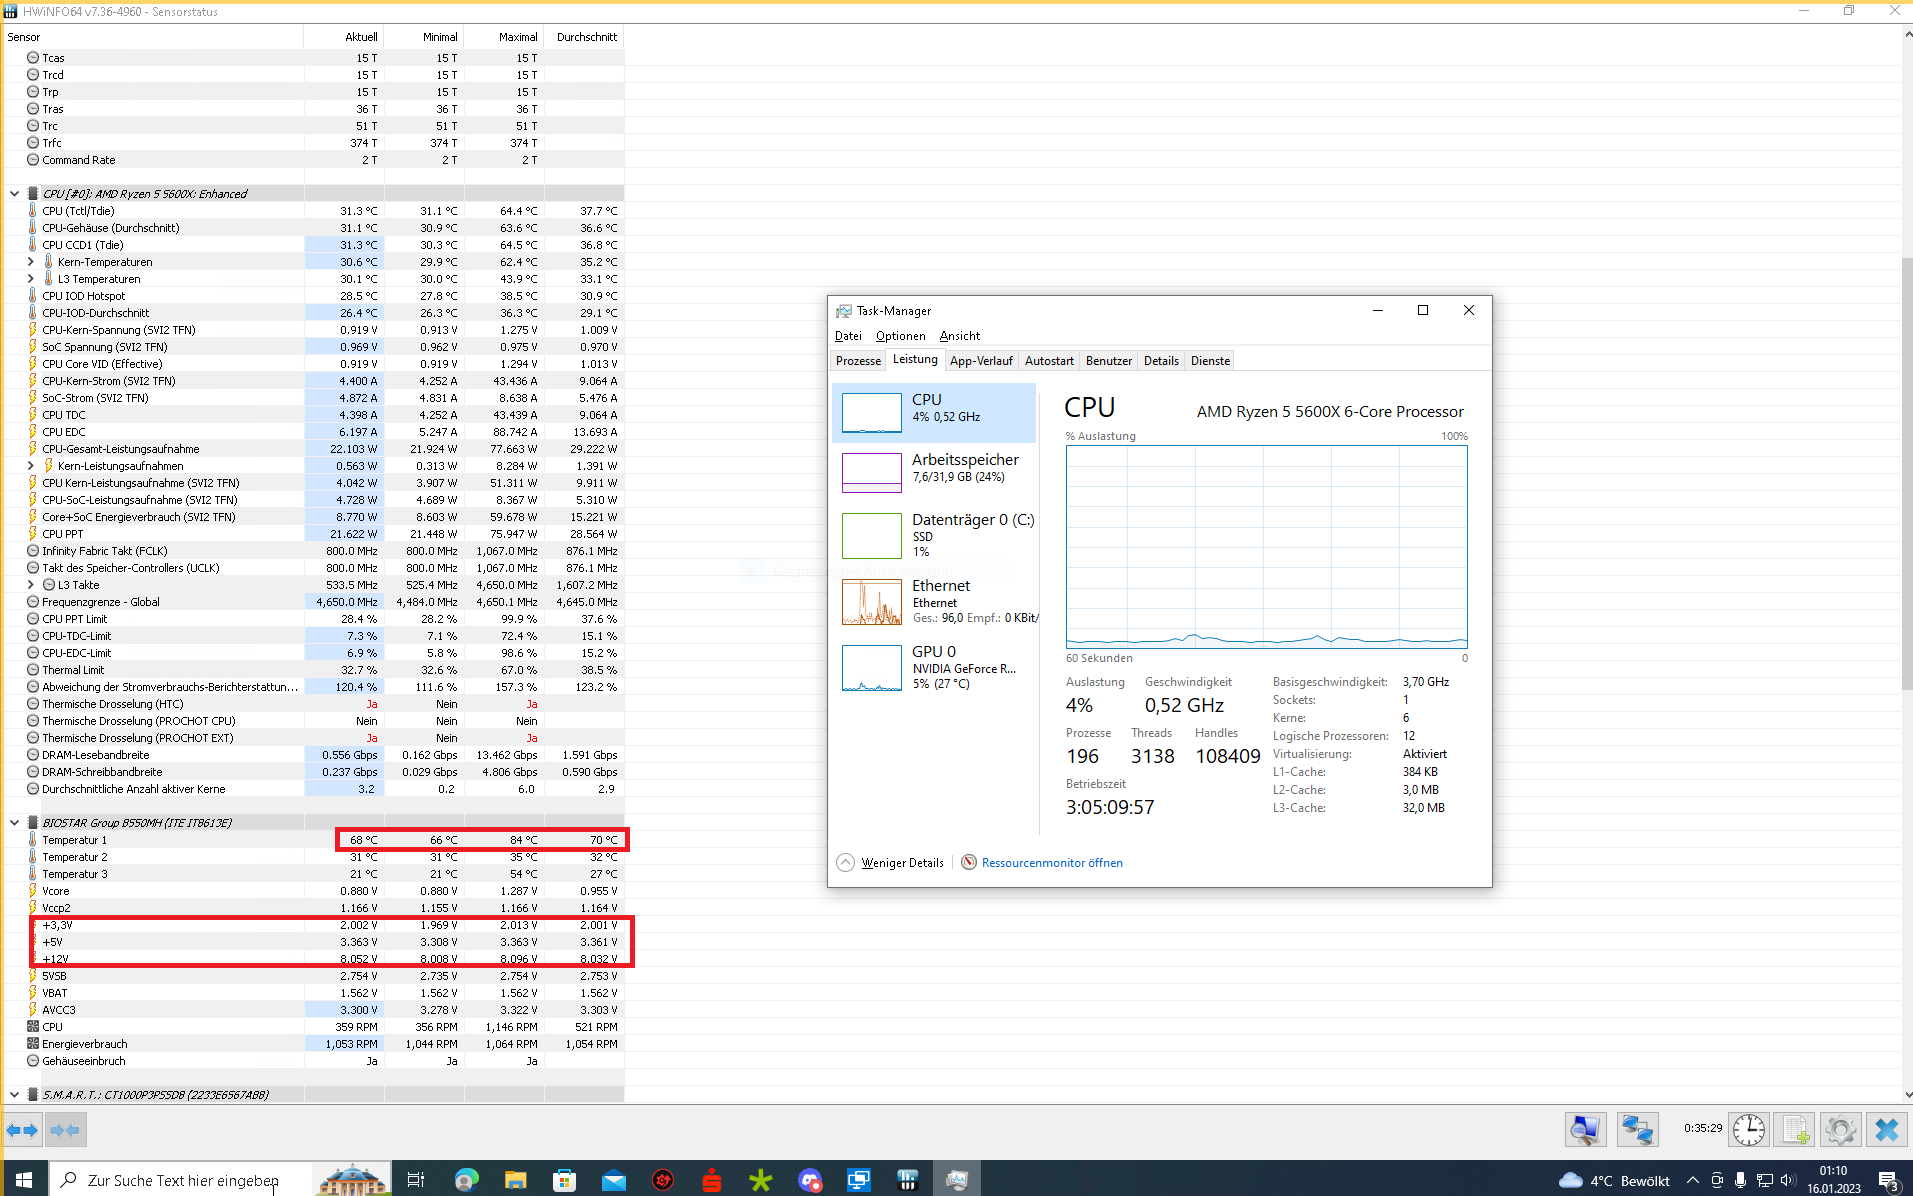Switch to the Prozesse tab
Viewport: 1913px width, 1196px height.
coord(858,361)
